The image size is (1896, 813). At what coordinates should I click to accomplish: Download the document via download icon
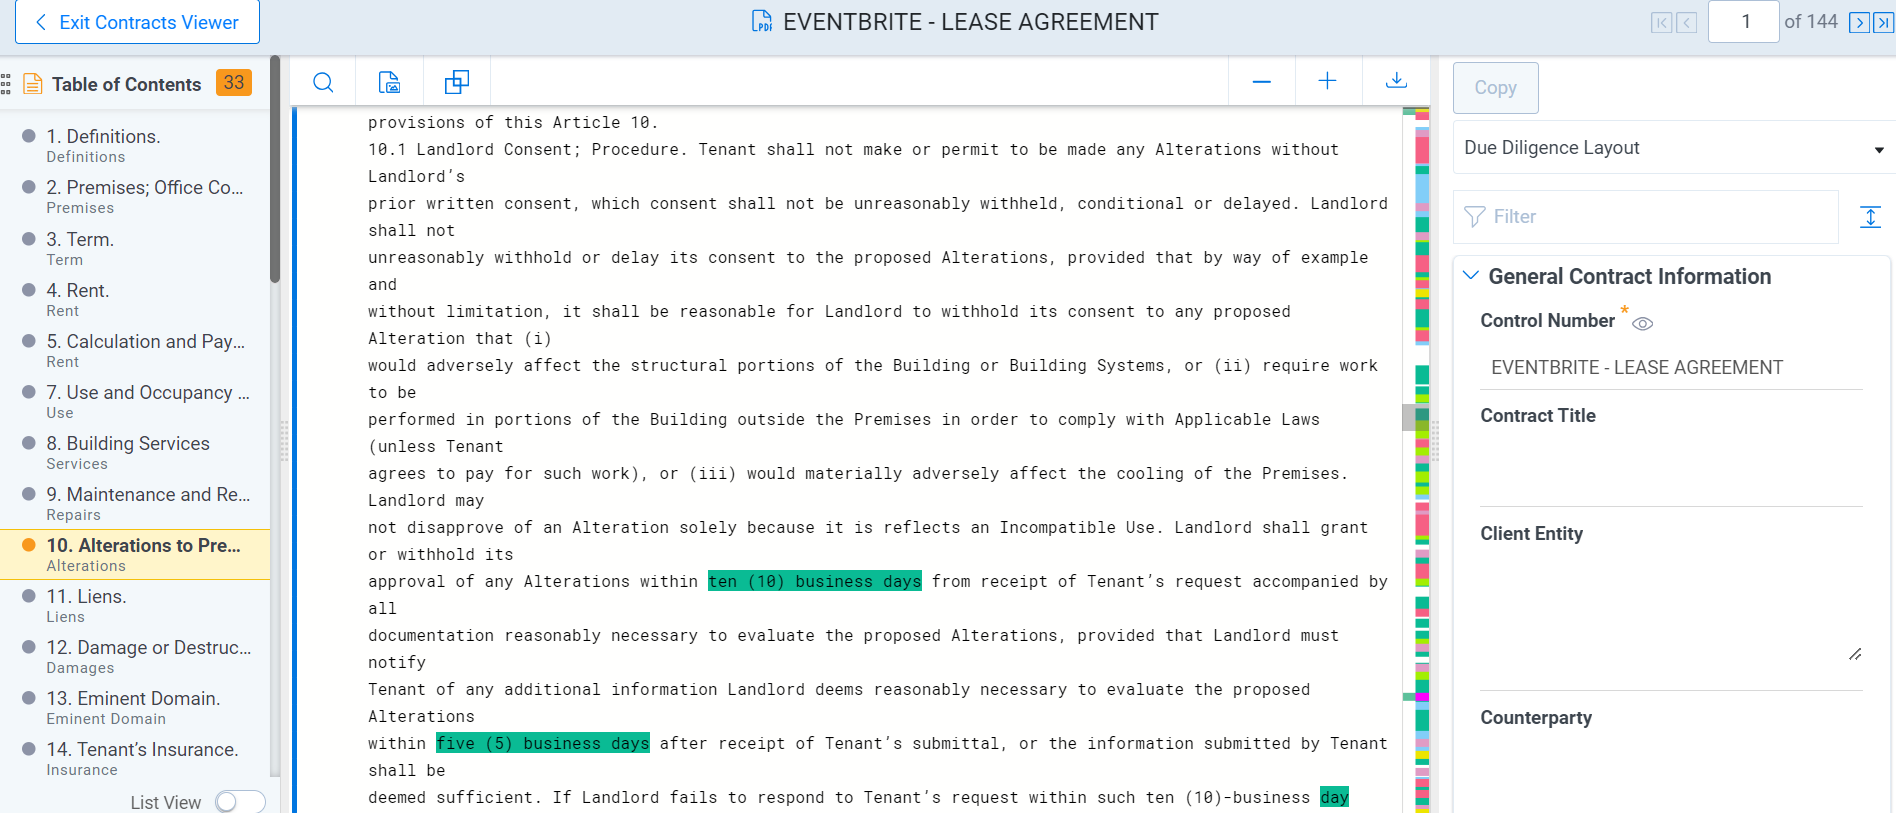point(1397,81)
